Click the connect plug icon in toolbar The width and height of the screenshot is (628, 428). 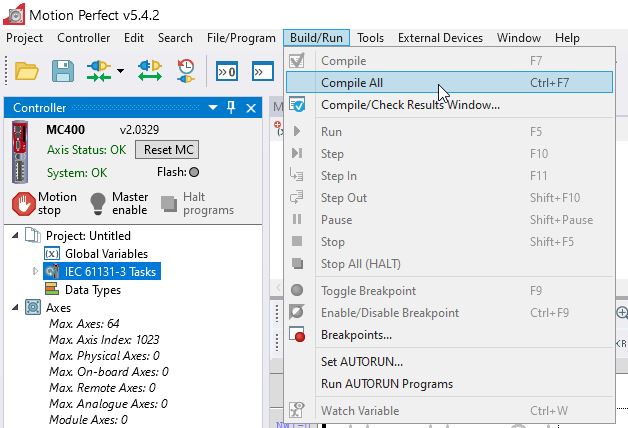[x=99, y=71]
